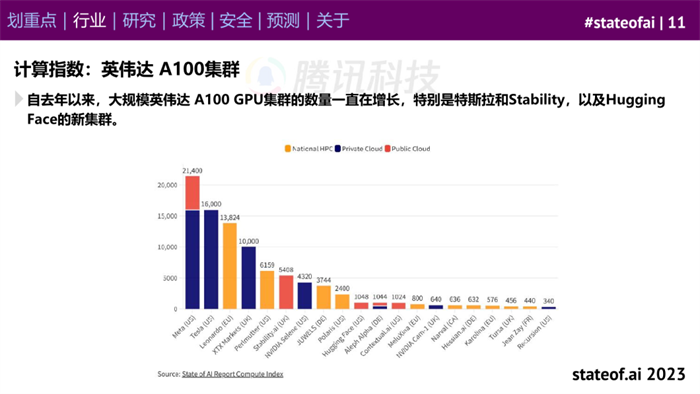
Task: Click the National HPC orange legend swatch
Action: pyautogui.click(x=288, y=149)
